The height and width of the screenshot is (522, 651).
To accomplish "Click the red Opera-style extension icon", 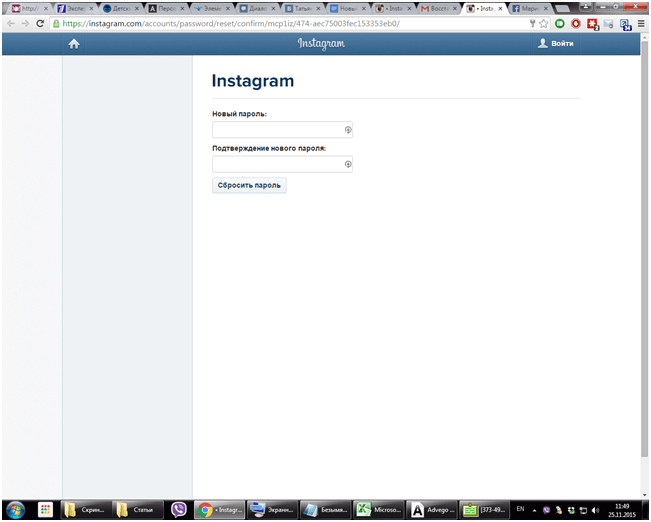I will pos(576,24).
